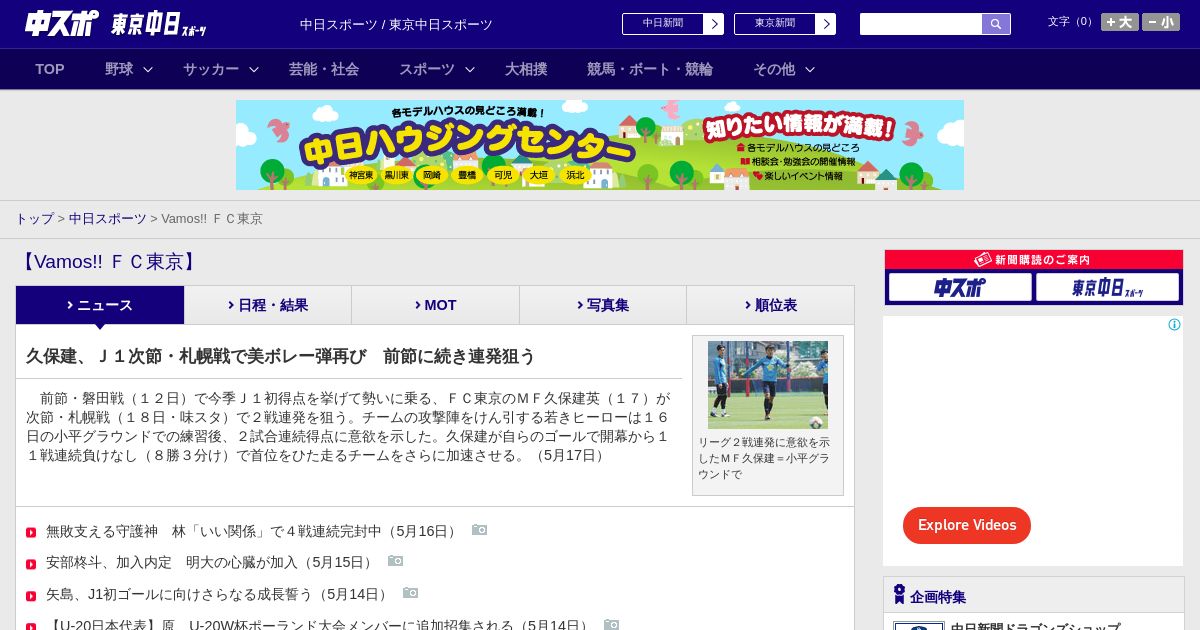Screen dimensions: 1200x630
Task: Click red bullet icon before 矢島 article
Action: coord(31,596)
